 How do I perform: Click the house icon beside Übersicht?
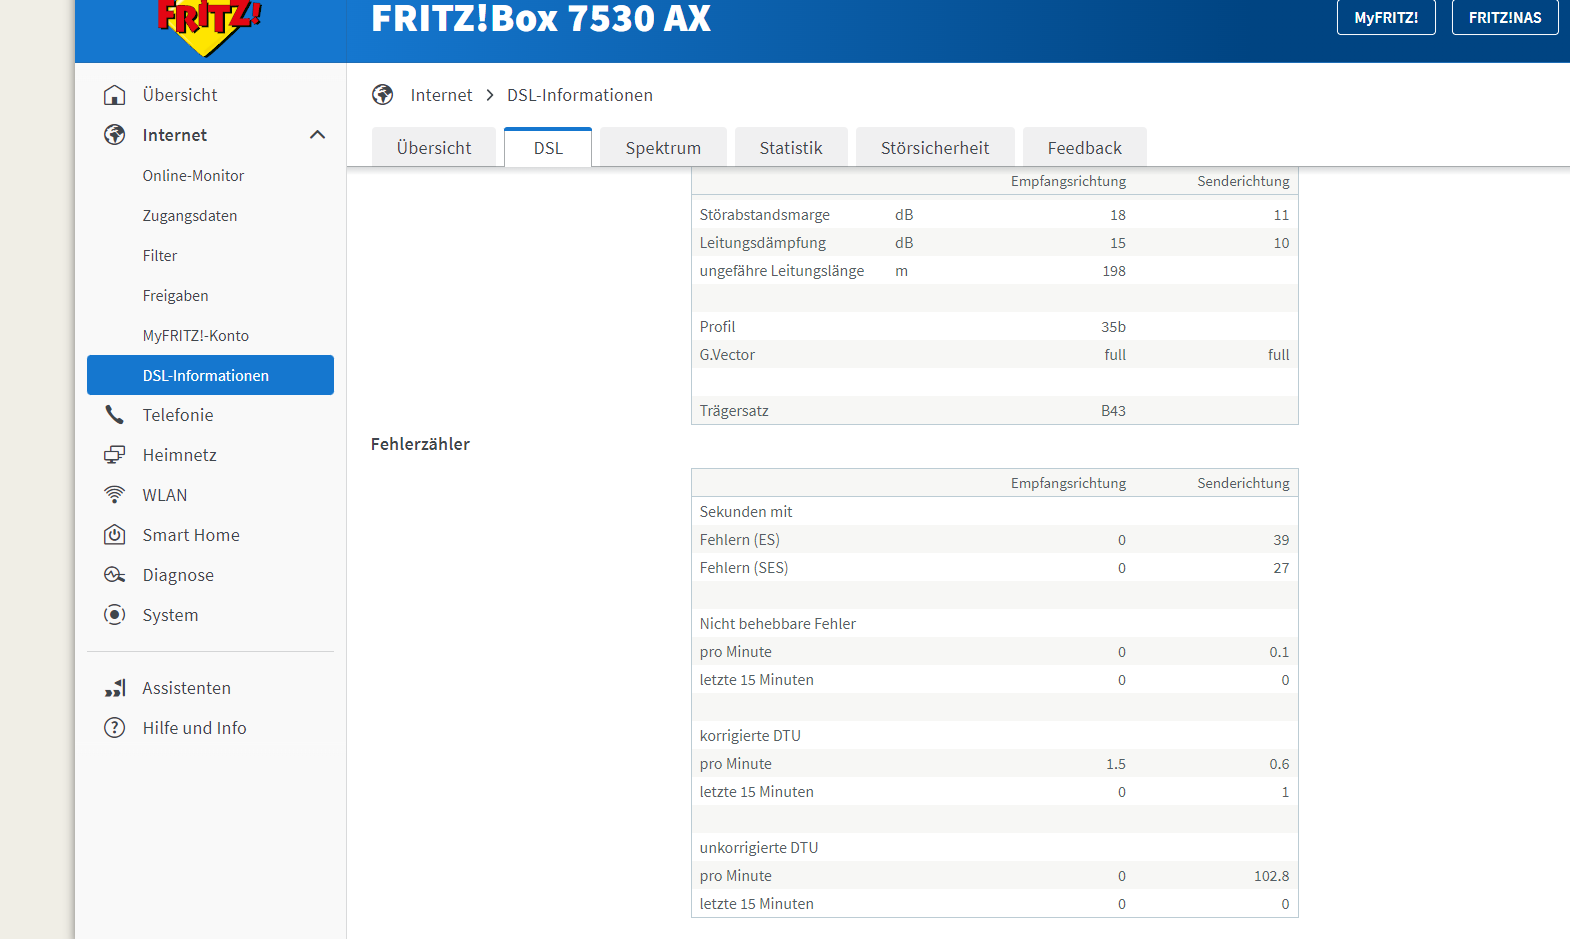115,95
